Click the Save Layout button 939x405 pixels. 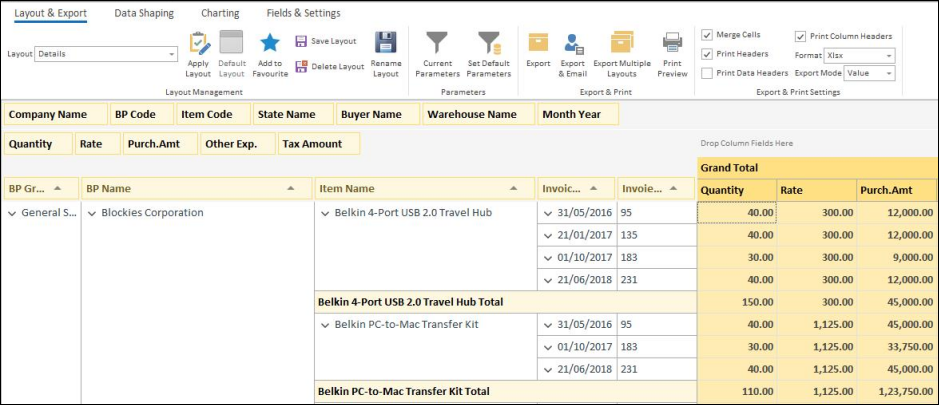click(326, 41)
